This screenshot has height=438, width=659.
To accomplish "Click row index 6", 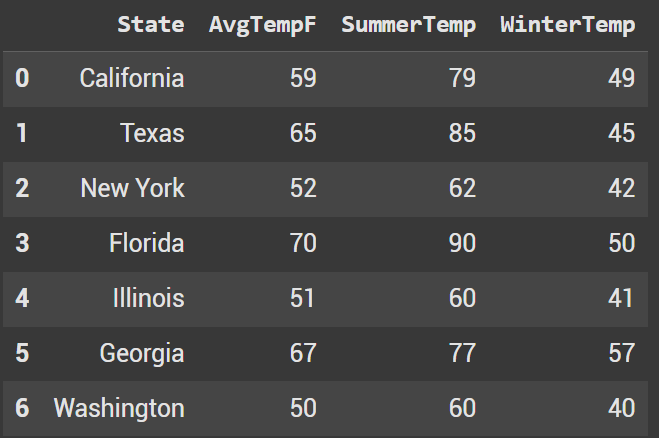I will [x=22, y=408].
